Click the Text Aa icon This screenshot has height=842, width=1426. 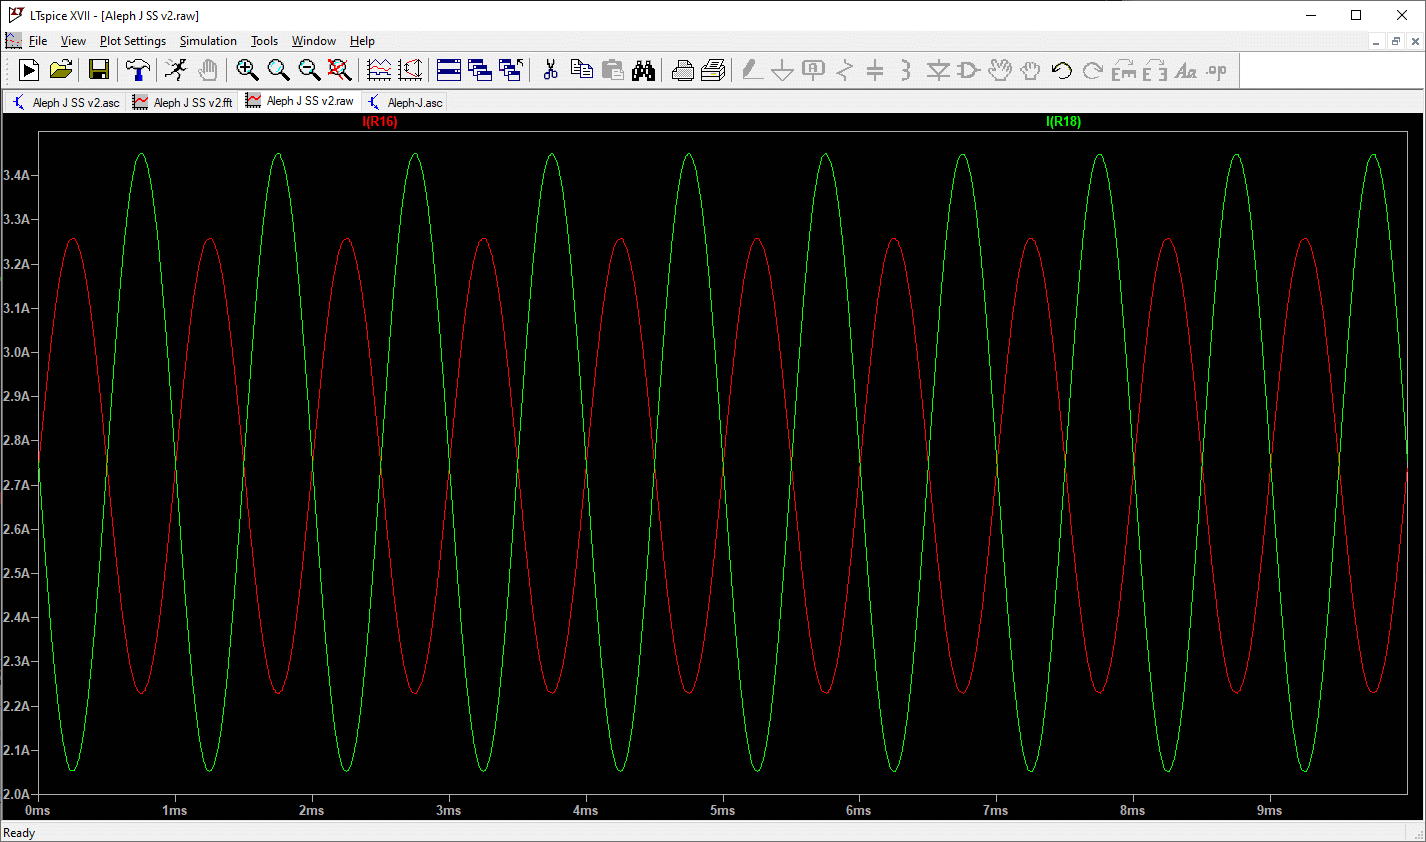pyautogui.click(x=1186, y=70)
